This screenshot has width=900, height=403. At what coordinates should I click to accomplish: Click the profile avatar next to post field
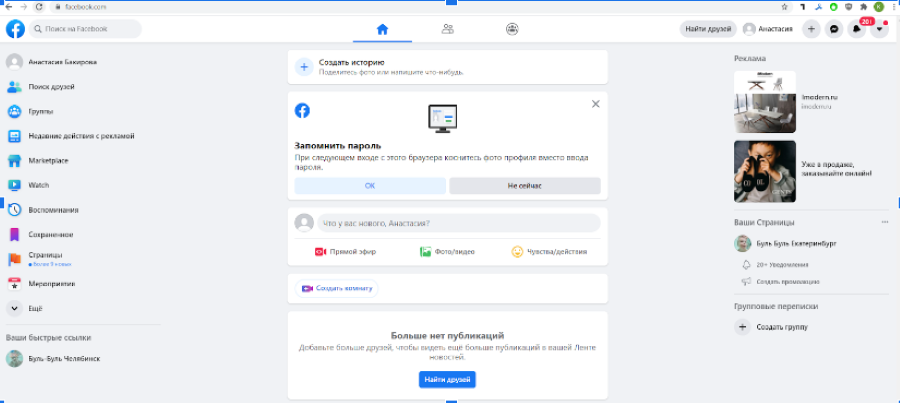(304, 223)
